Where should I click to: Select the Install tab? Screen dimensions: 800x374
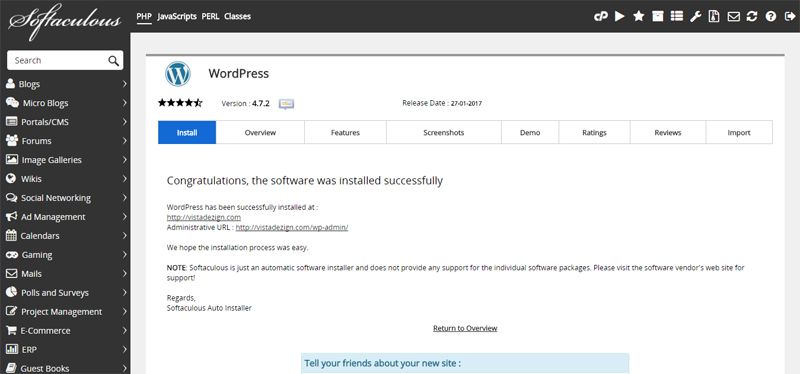[x=187, y=133]
